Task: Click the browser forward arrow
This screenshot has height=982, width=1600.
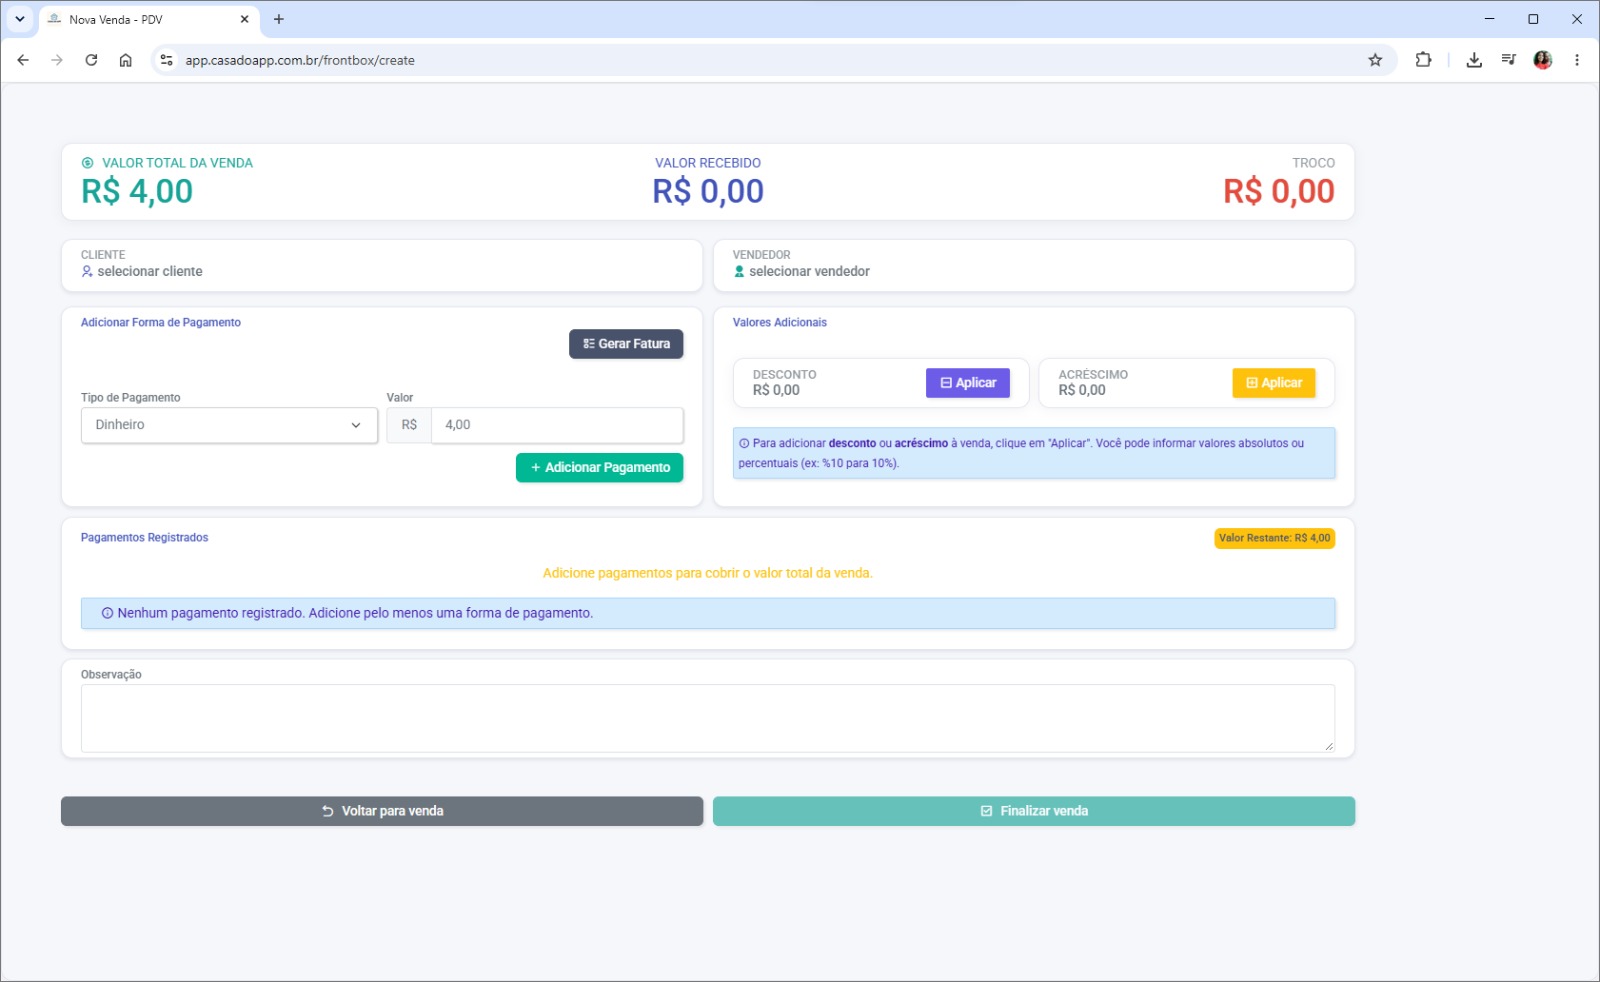Action: point(57,60)
